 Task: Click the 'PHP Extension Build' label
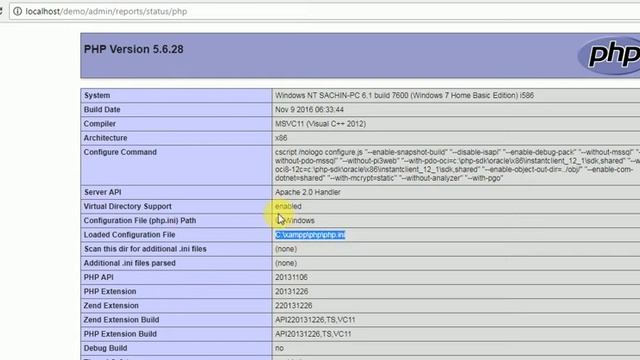[120, 334]
